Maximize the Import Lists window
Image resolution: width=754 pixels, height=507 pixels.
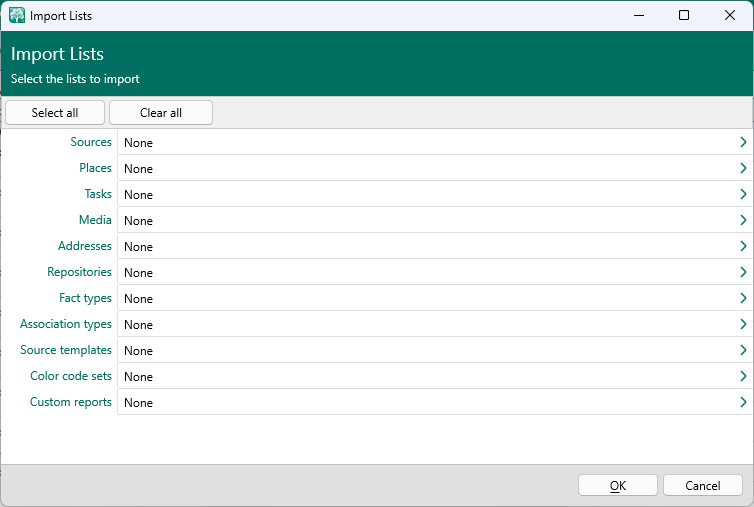coord(684,15)
